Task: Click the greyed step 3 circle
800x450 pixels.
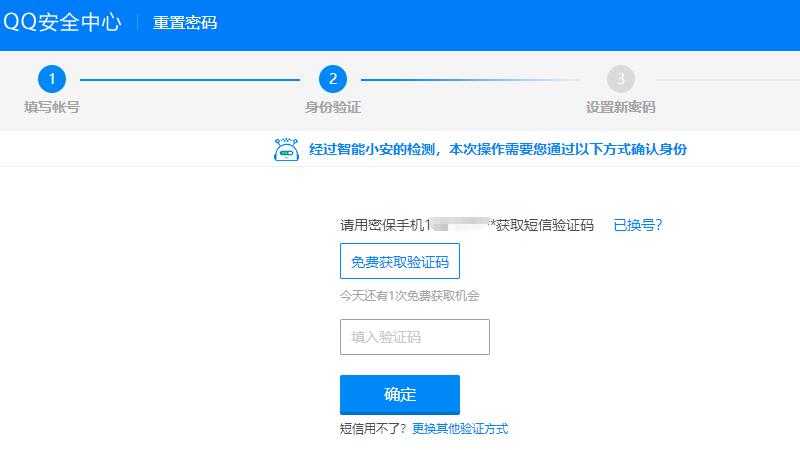Action: 621,78
